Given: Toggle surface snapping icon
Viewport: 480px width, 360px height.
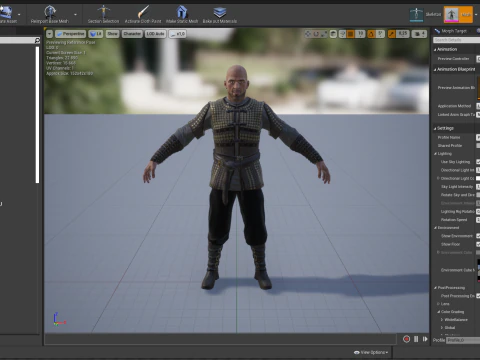Looking at the screenshot, I should (x=342, y=34).
